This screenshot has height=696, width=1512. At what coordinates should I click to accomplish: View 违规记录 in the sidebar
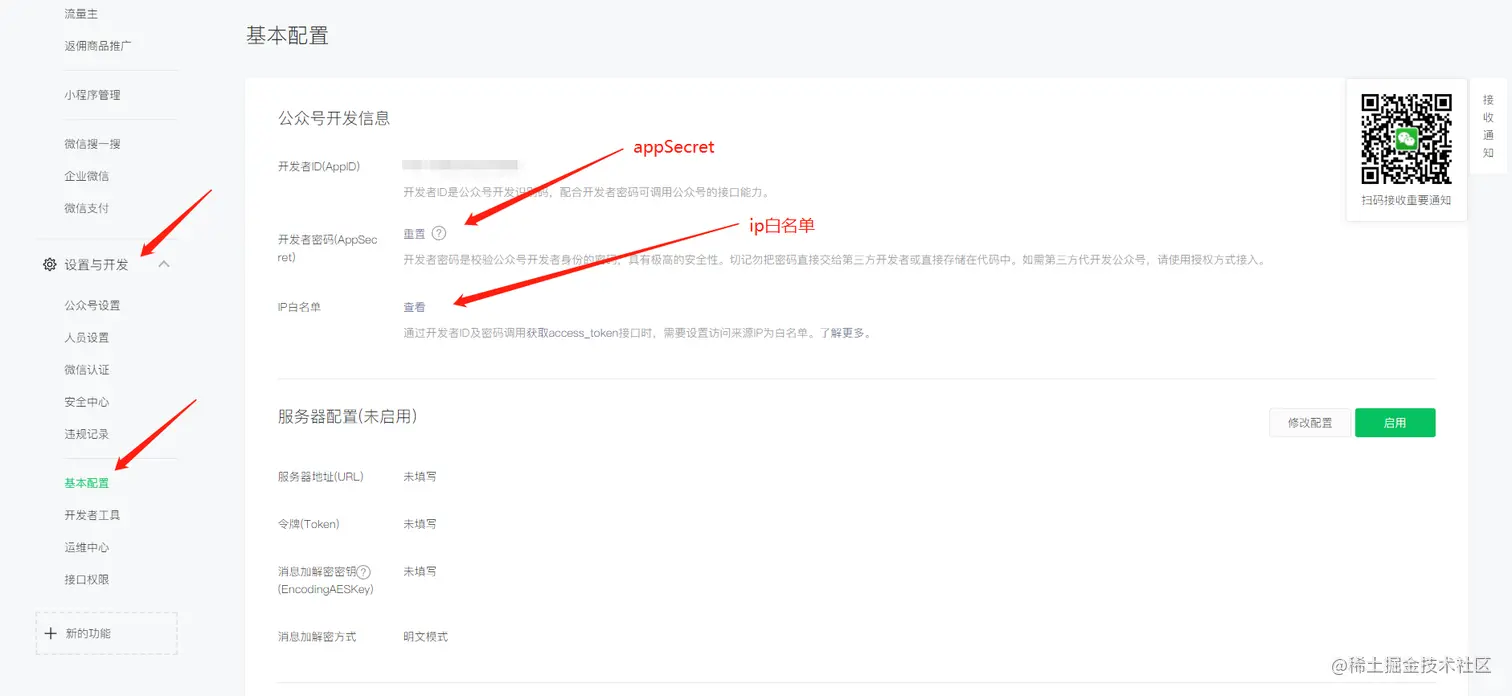pos(87,434)
